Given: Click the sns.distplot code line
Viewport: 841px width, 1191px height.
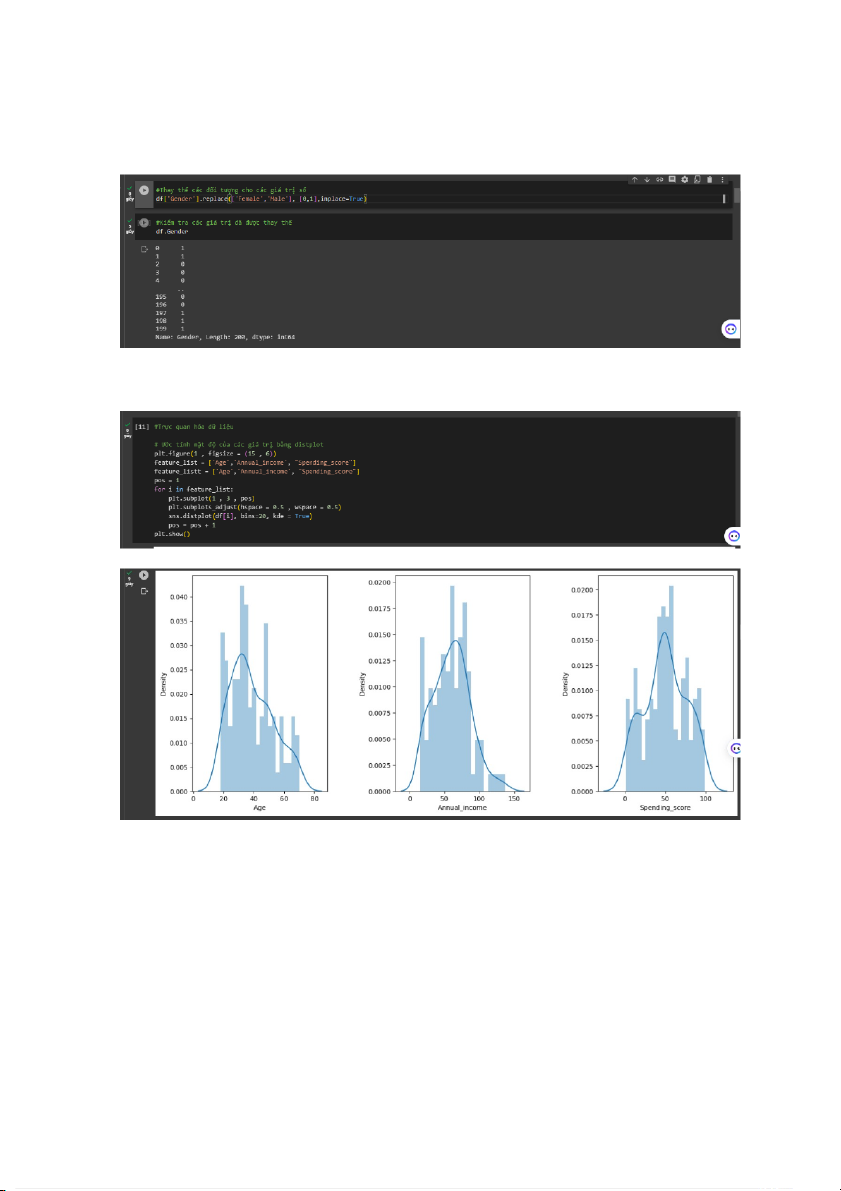Looking at the screenshot, I should (x=241, y=516).
